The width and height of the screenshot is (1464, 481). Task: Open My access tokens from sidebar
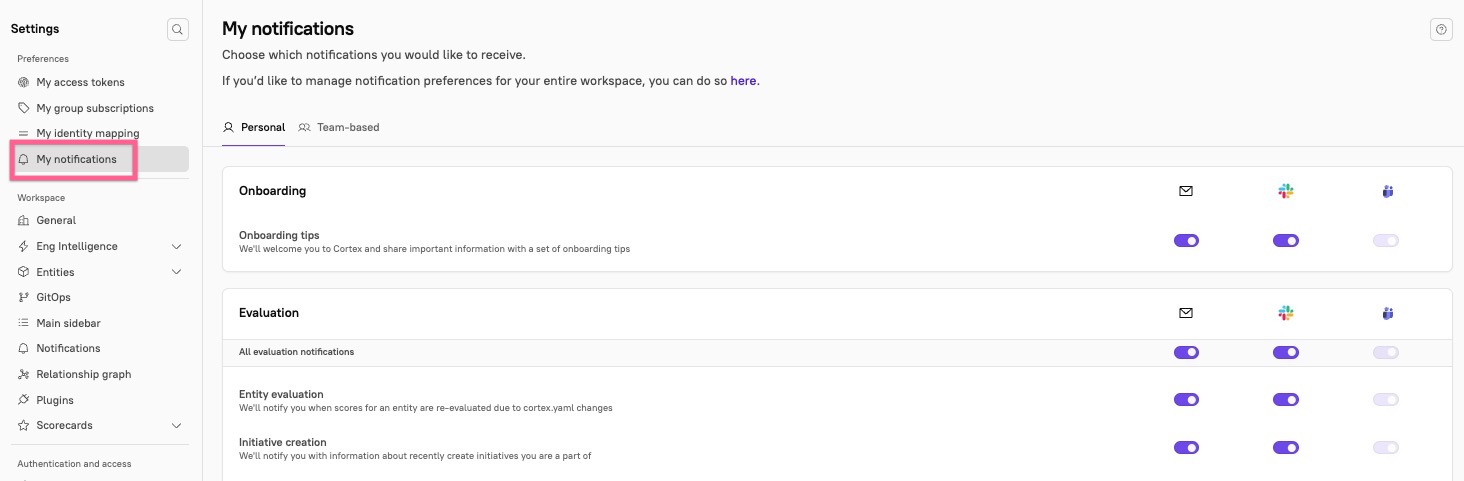tap(80, 82)
